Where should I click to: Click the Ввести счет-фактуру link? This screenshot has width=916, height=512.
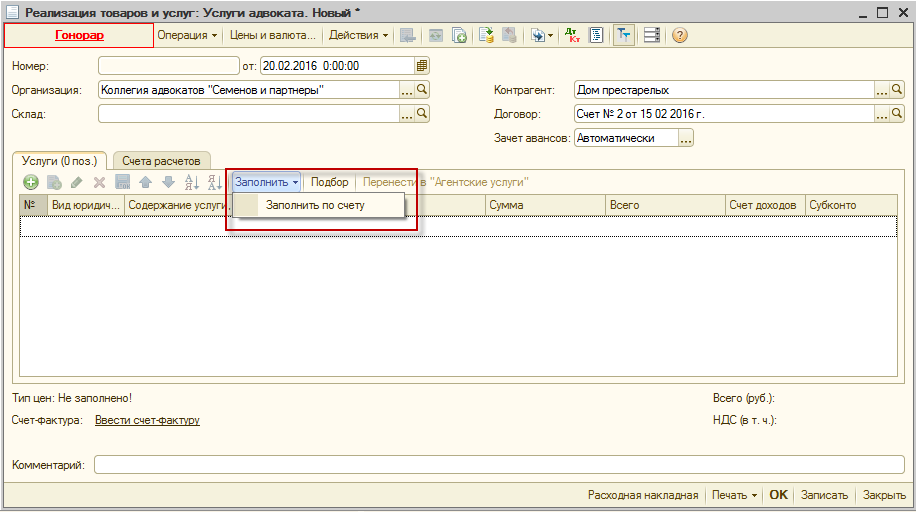click(147, 420)
